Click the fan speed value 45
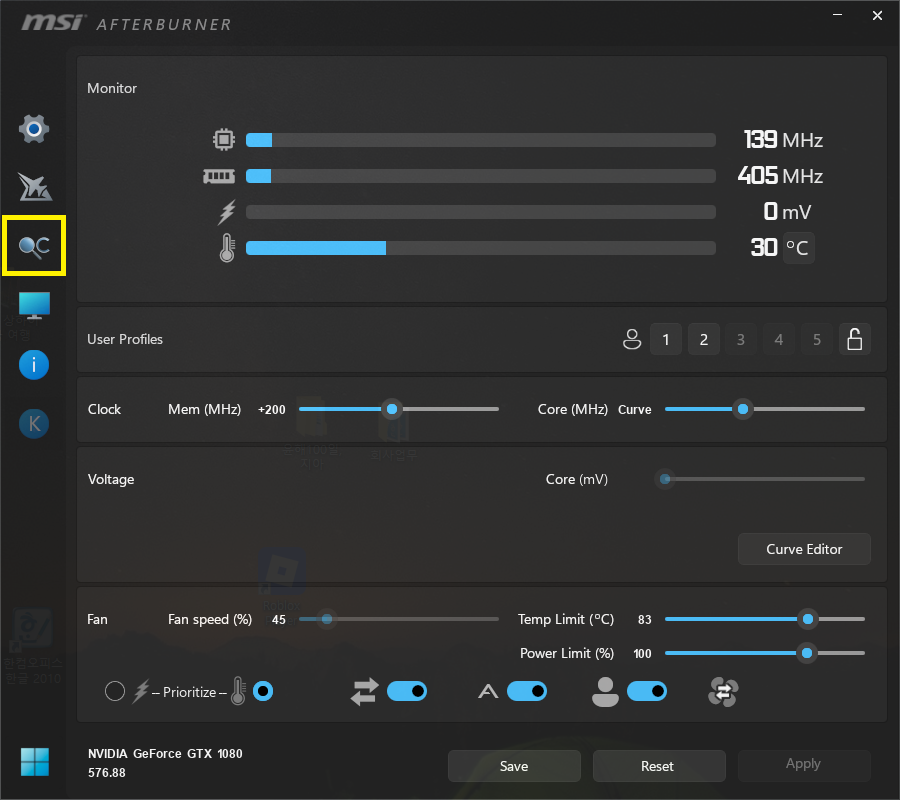The image size is (900, 800). (278, 620)
